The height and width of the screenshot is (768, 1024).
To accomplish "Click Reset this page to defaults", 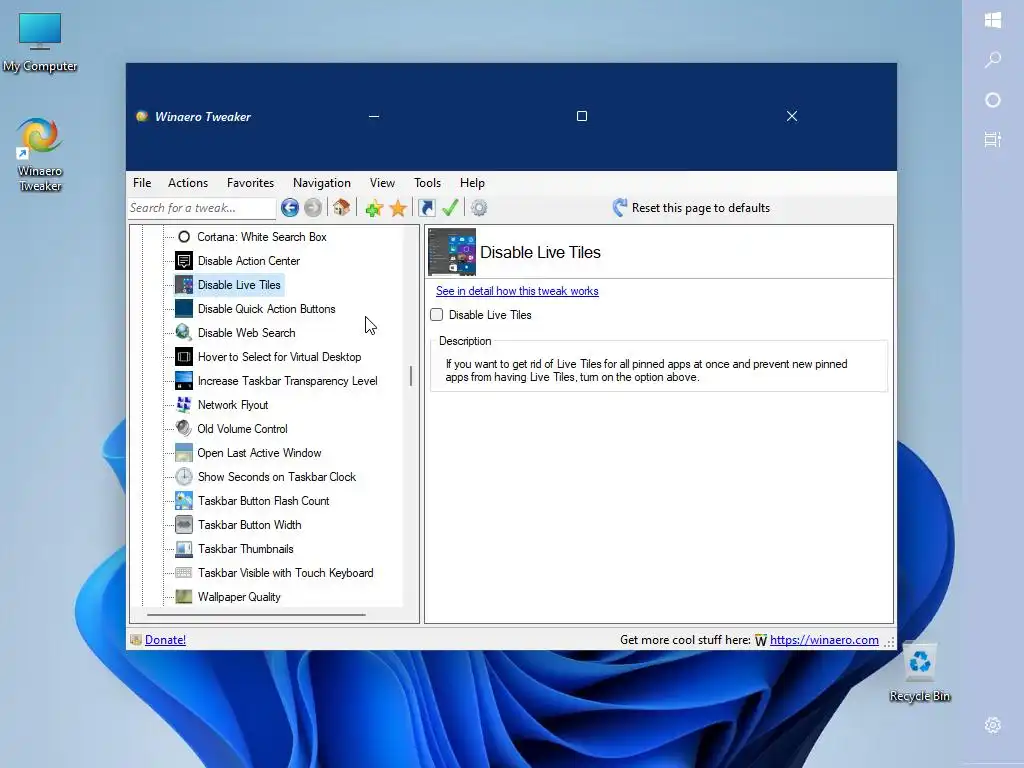I will tap(692, 208).
